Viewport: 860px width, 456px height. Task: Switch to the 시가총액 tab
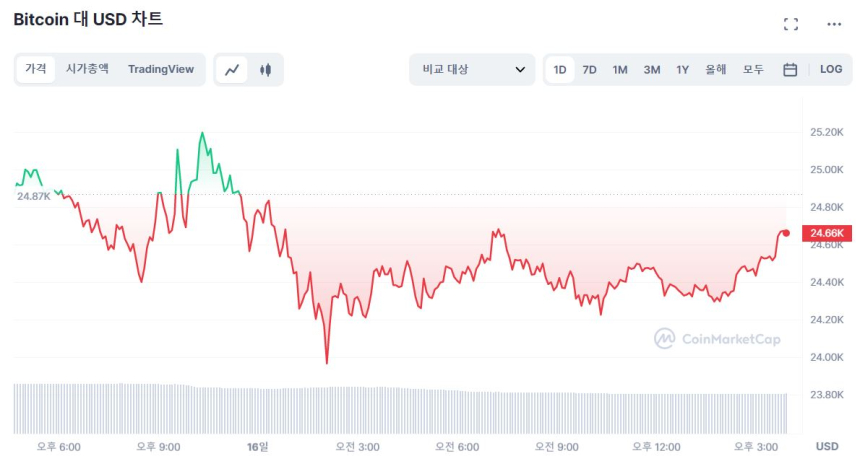tap(87, 69)
